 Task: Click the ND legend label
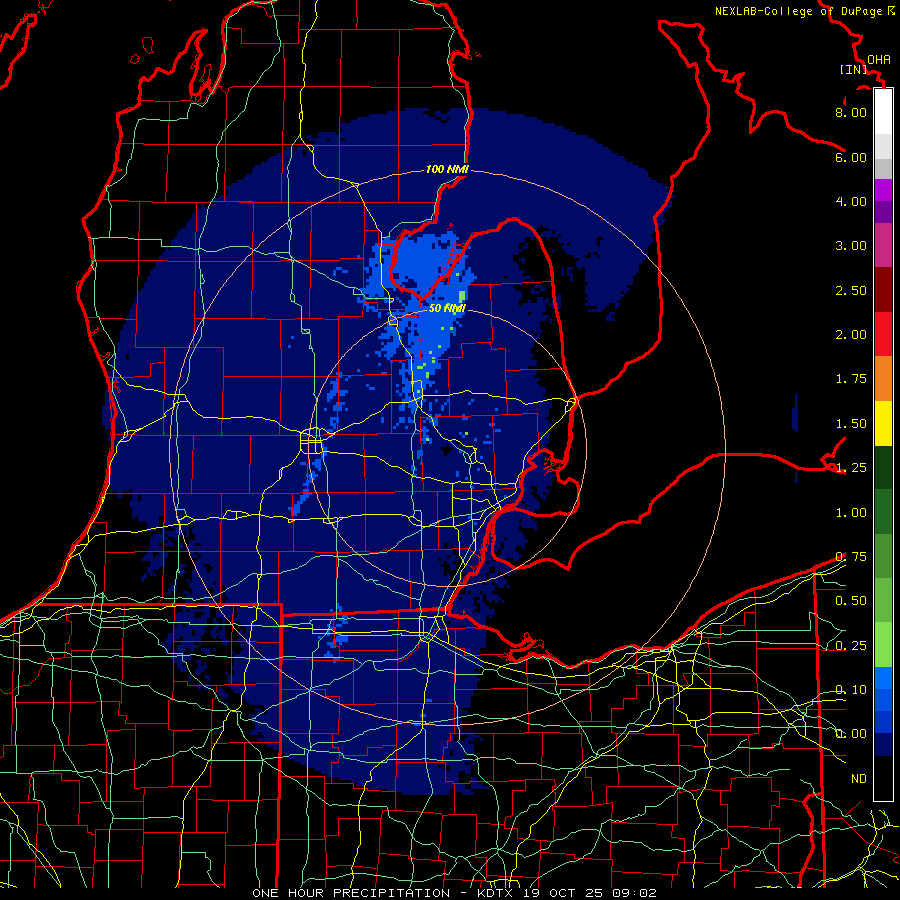(859, 779)
